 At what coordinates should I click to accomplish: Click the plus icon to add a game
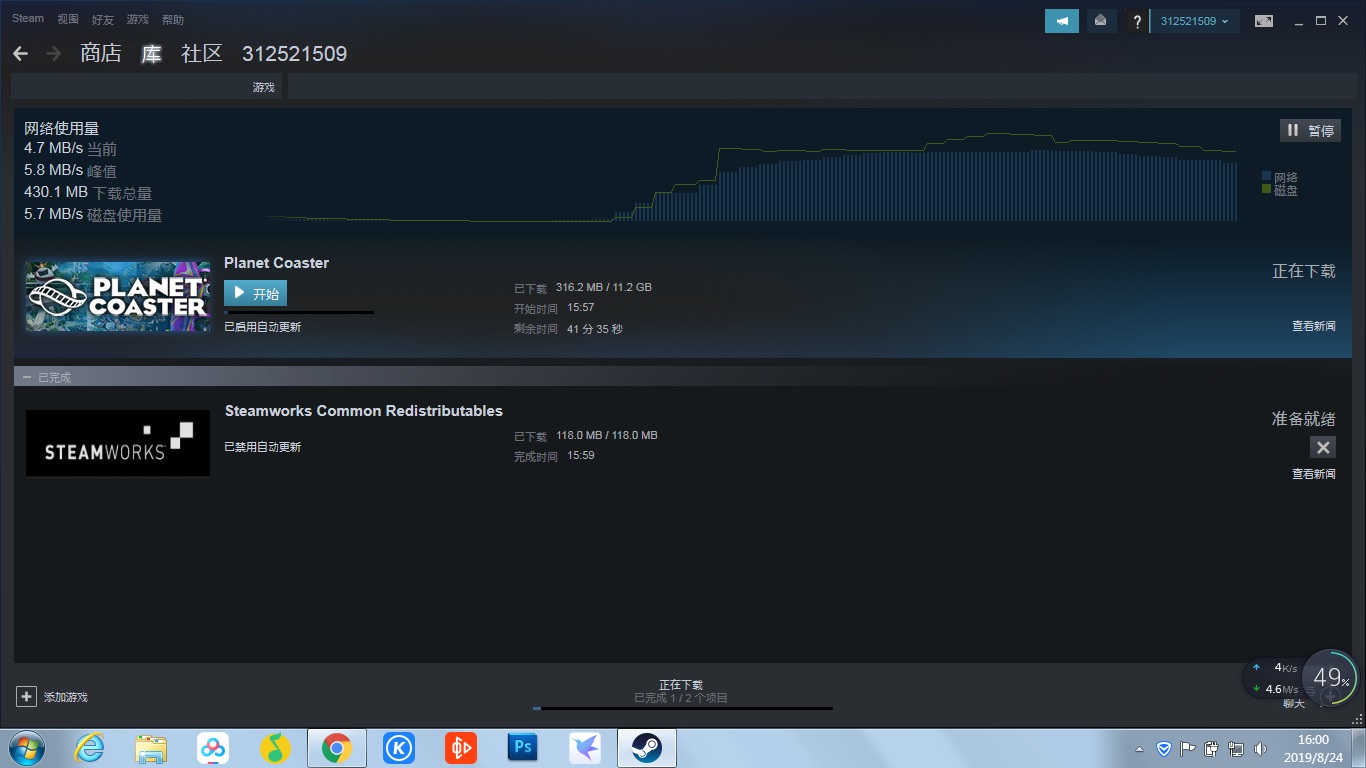tap(27, 696)
